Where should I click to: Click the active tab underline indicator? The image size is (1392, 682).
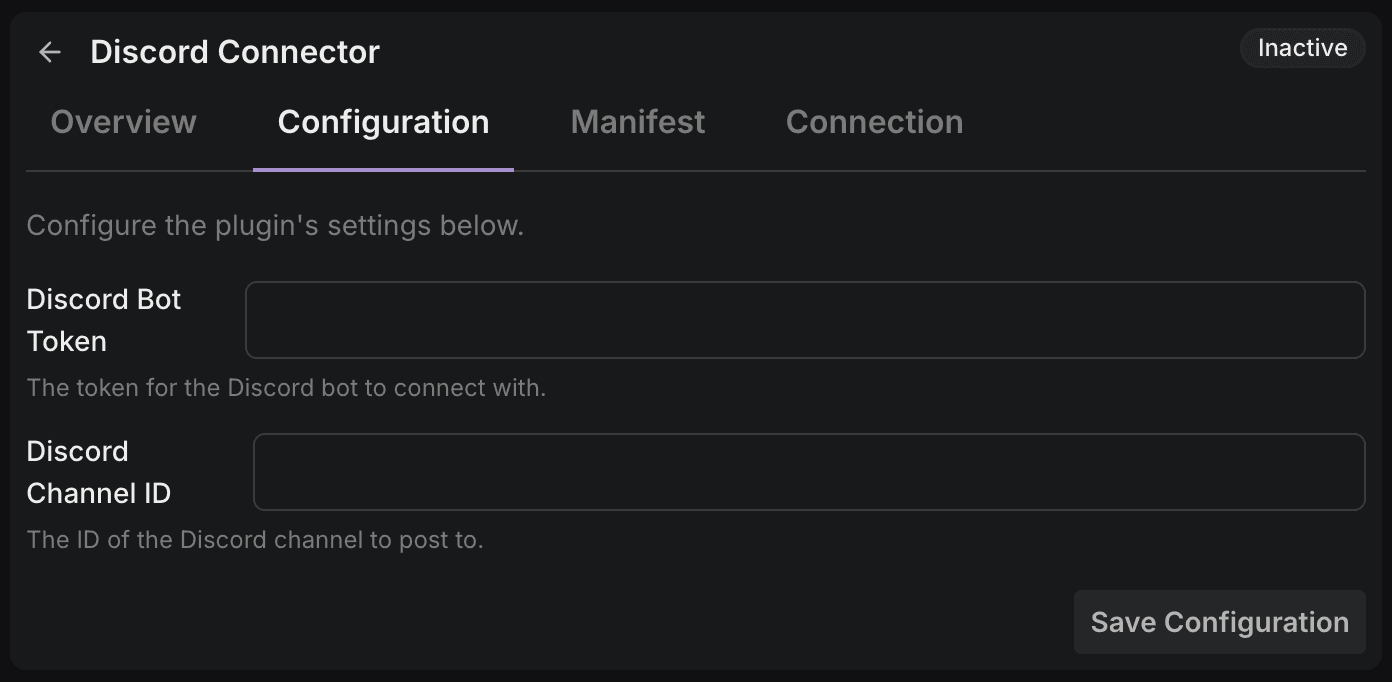(x=383, y=169)
